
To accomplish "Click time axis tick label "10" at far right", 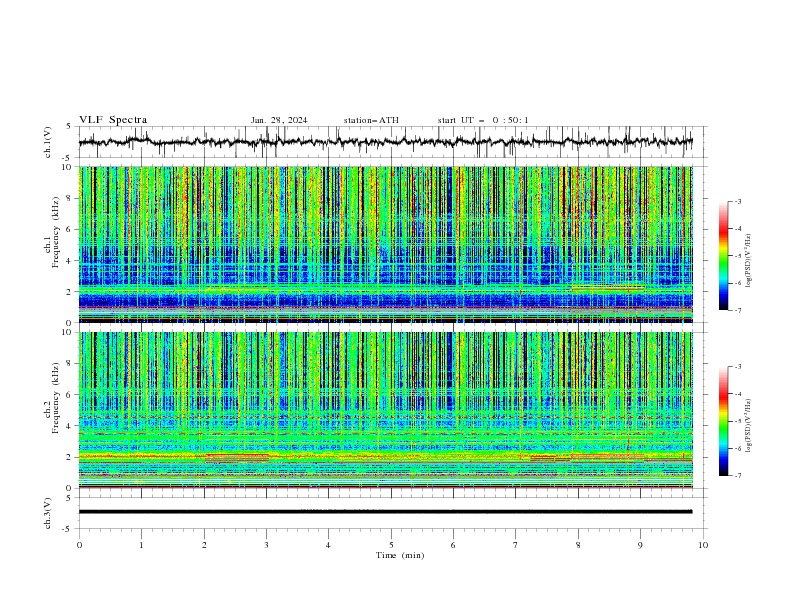I will (703, 545).
